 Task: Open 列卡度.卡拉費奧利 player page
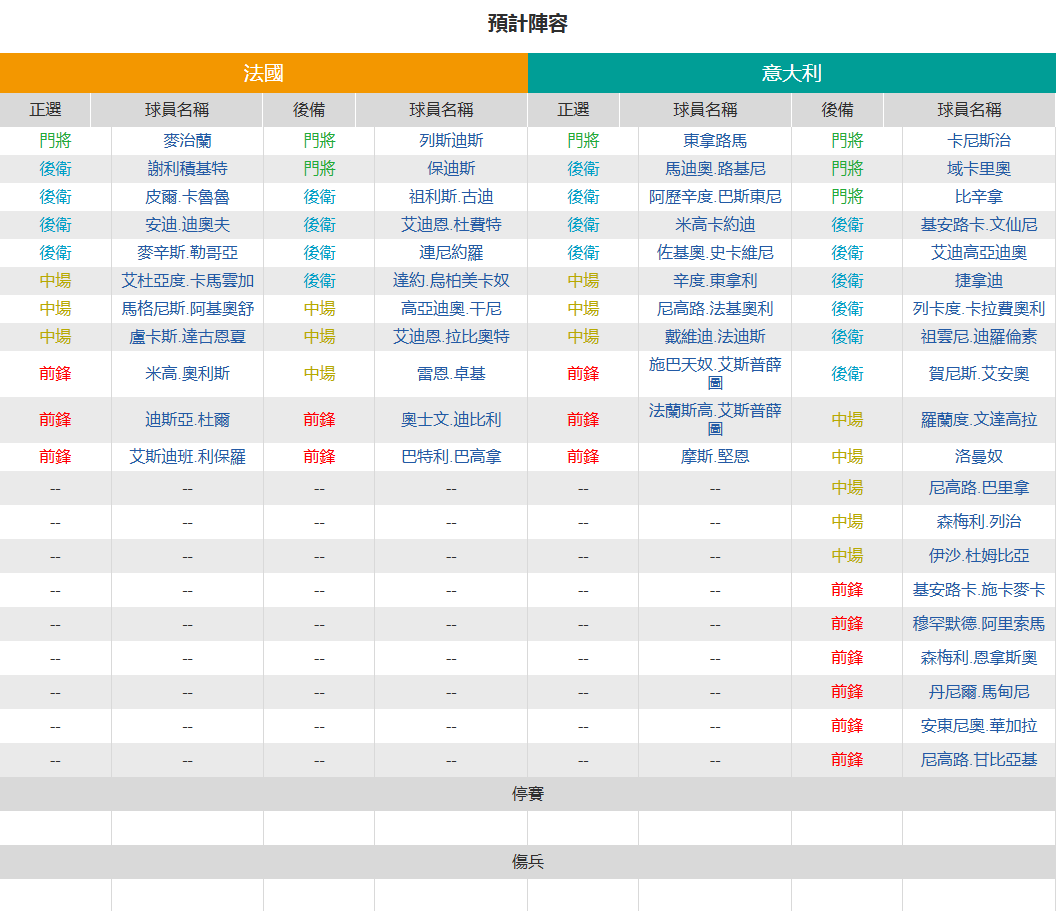979,309
